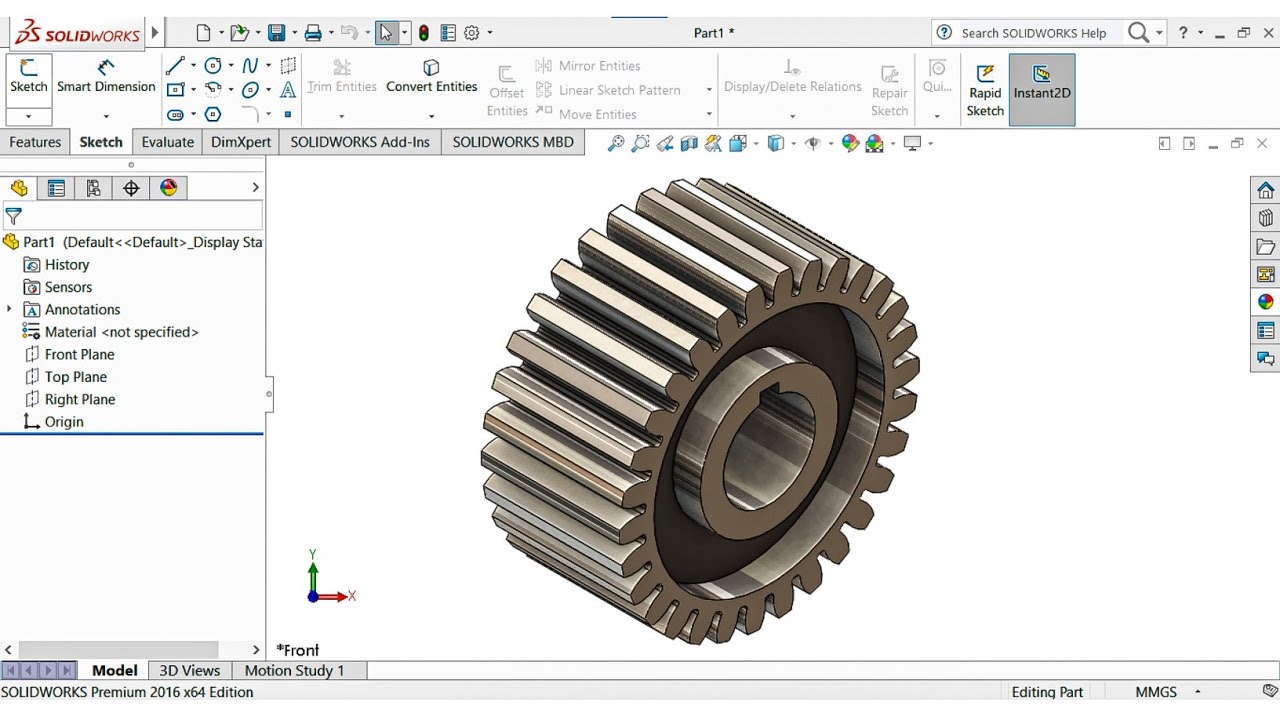Open DimXpertManager tab icon

point(131,188)
